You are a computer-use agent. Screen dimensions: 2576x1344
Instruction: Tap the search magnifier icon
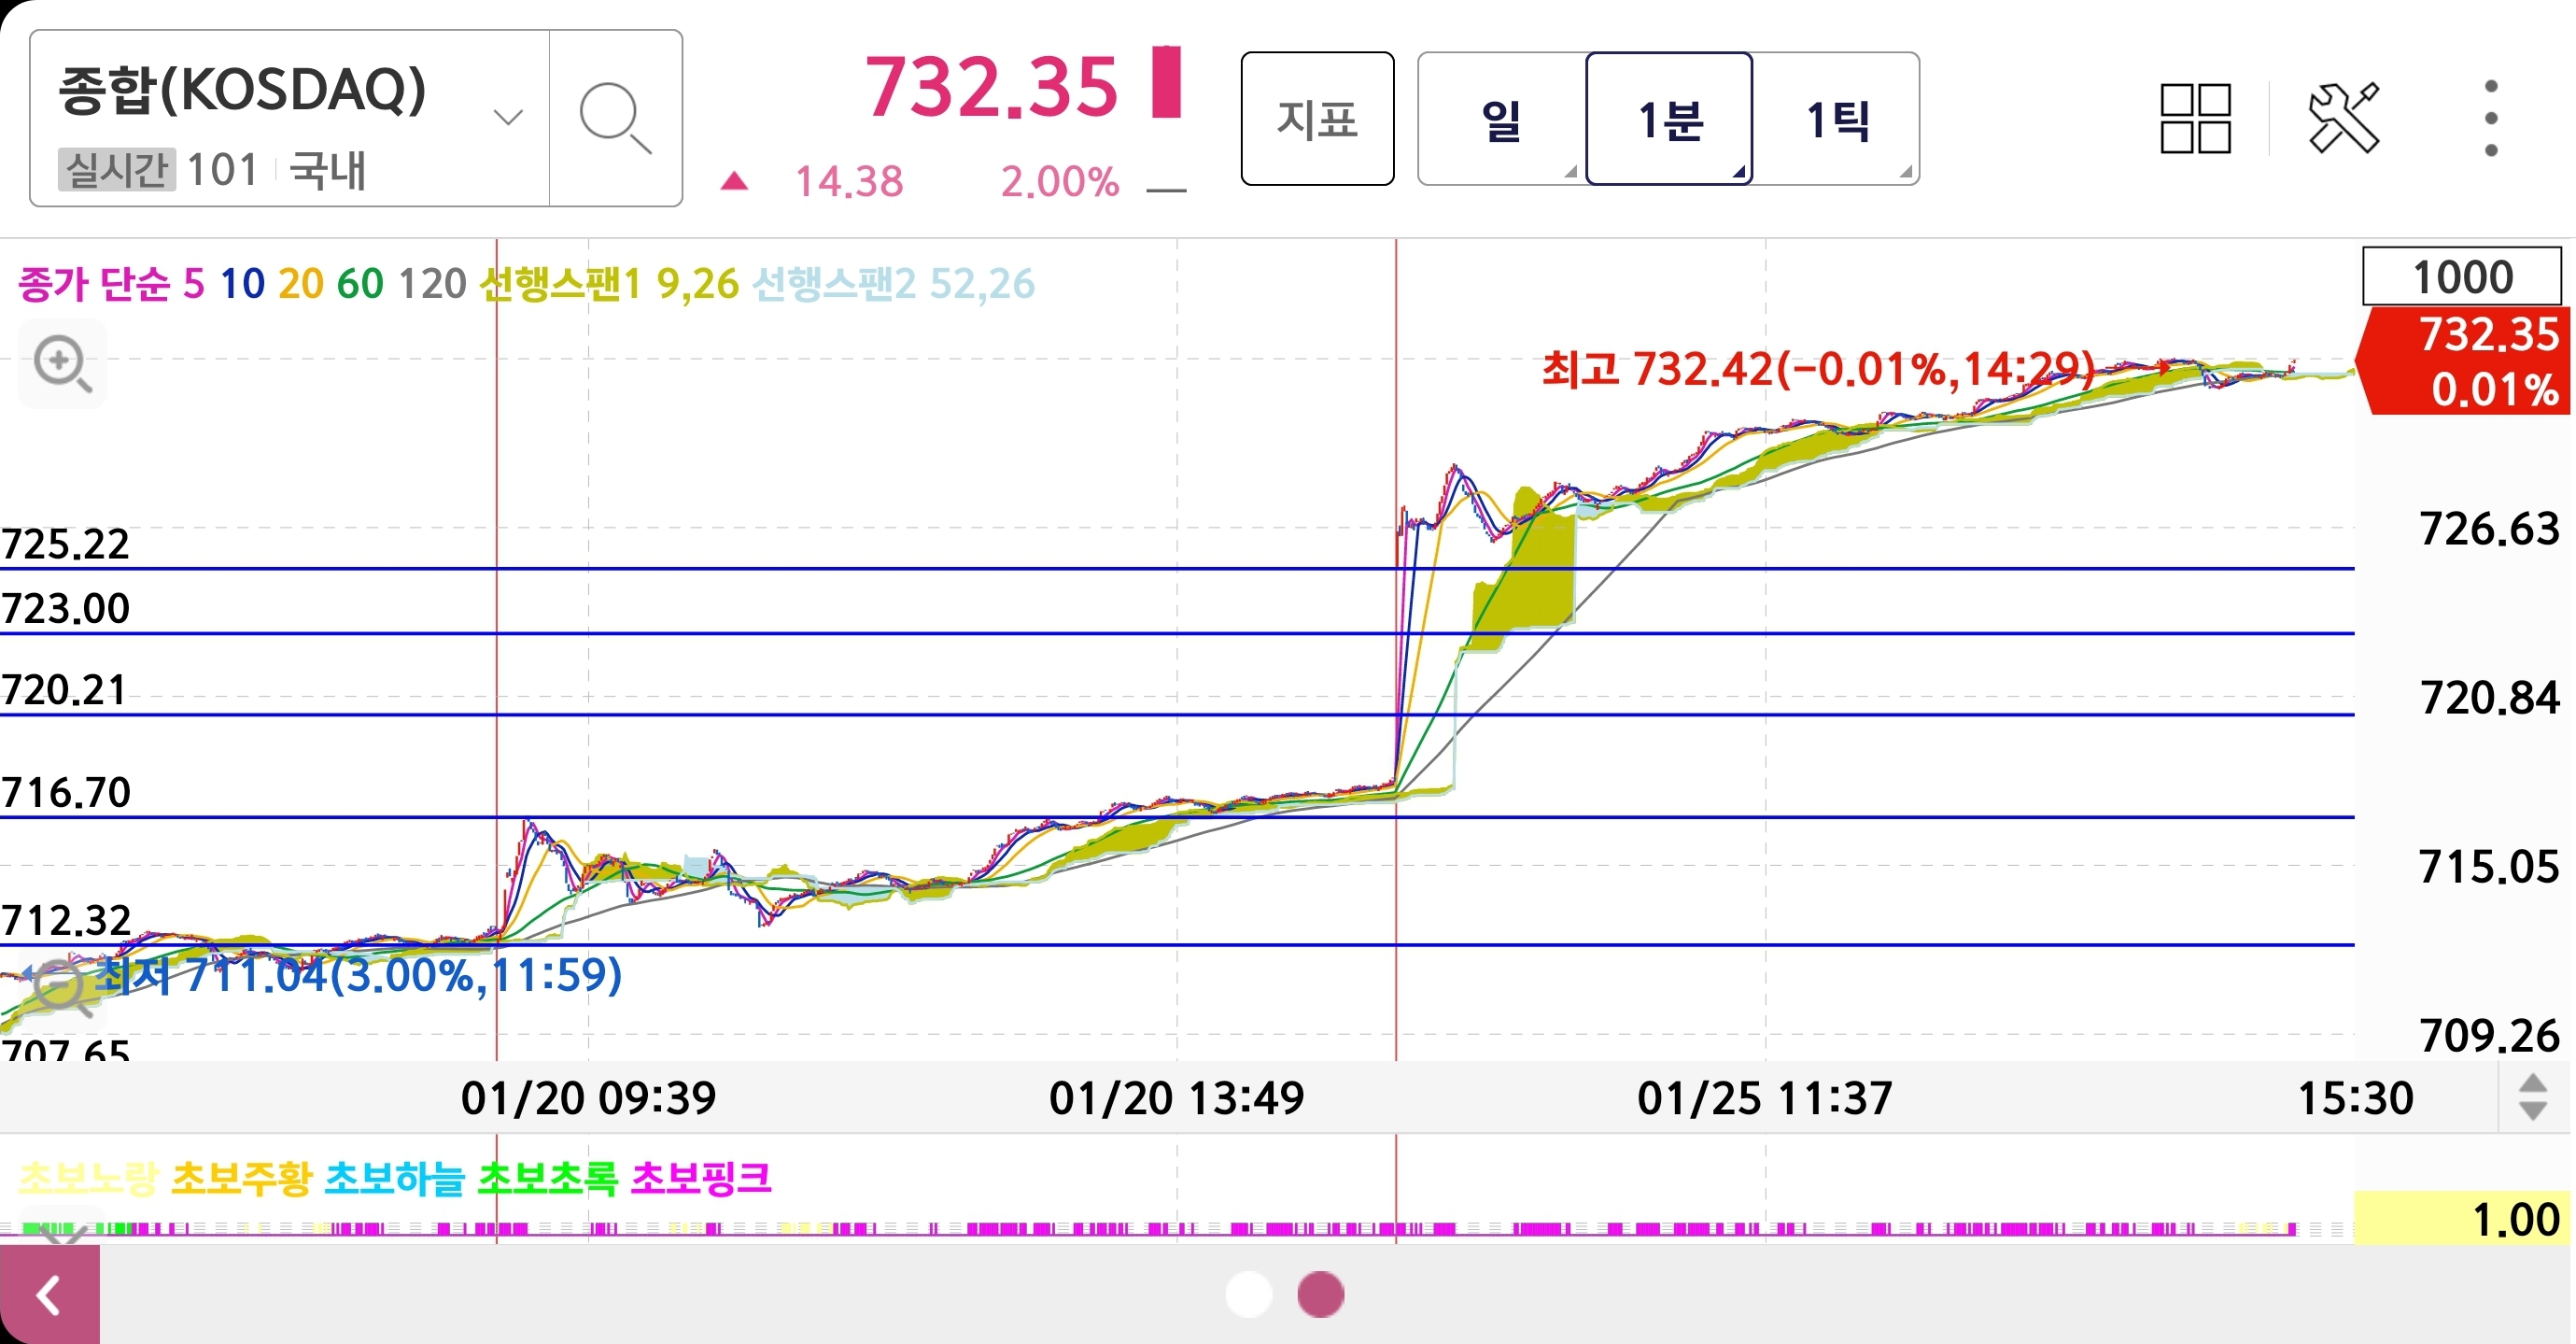click(x=615, y=118)
